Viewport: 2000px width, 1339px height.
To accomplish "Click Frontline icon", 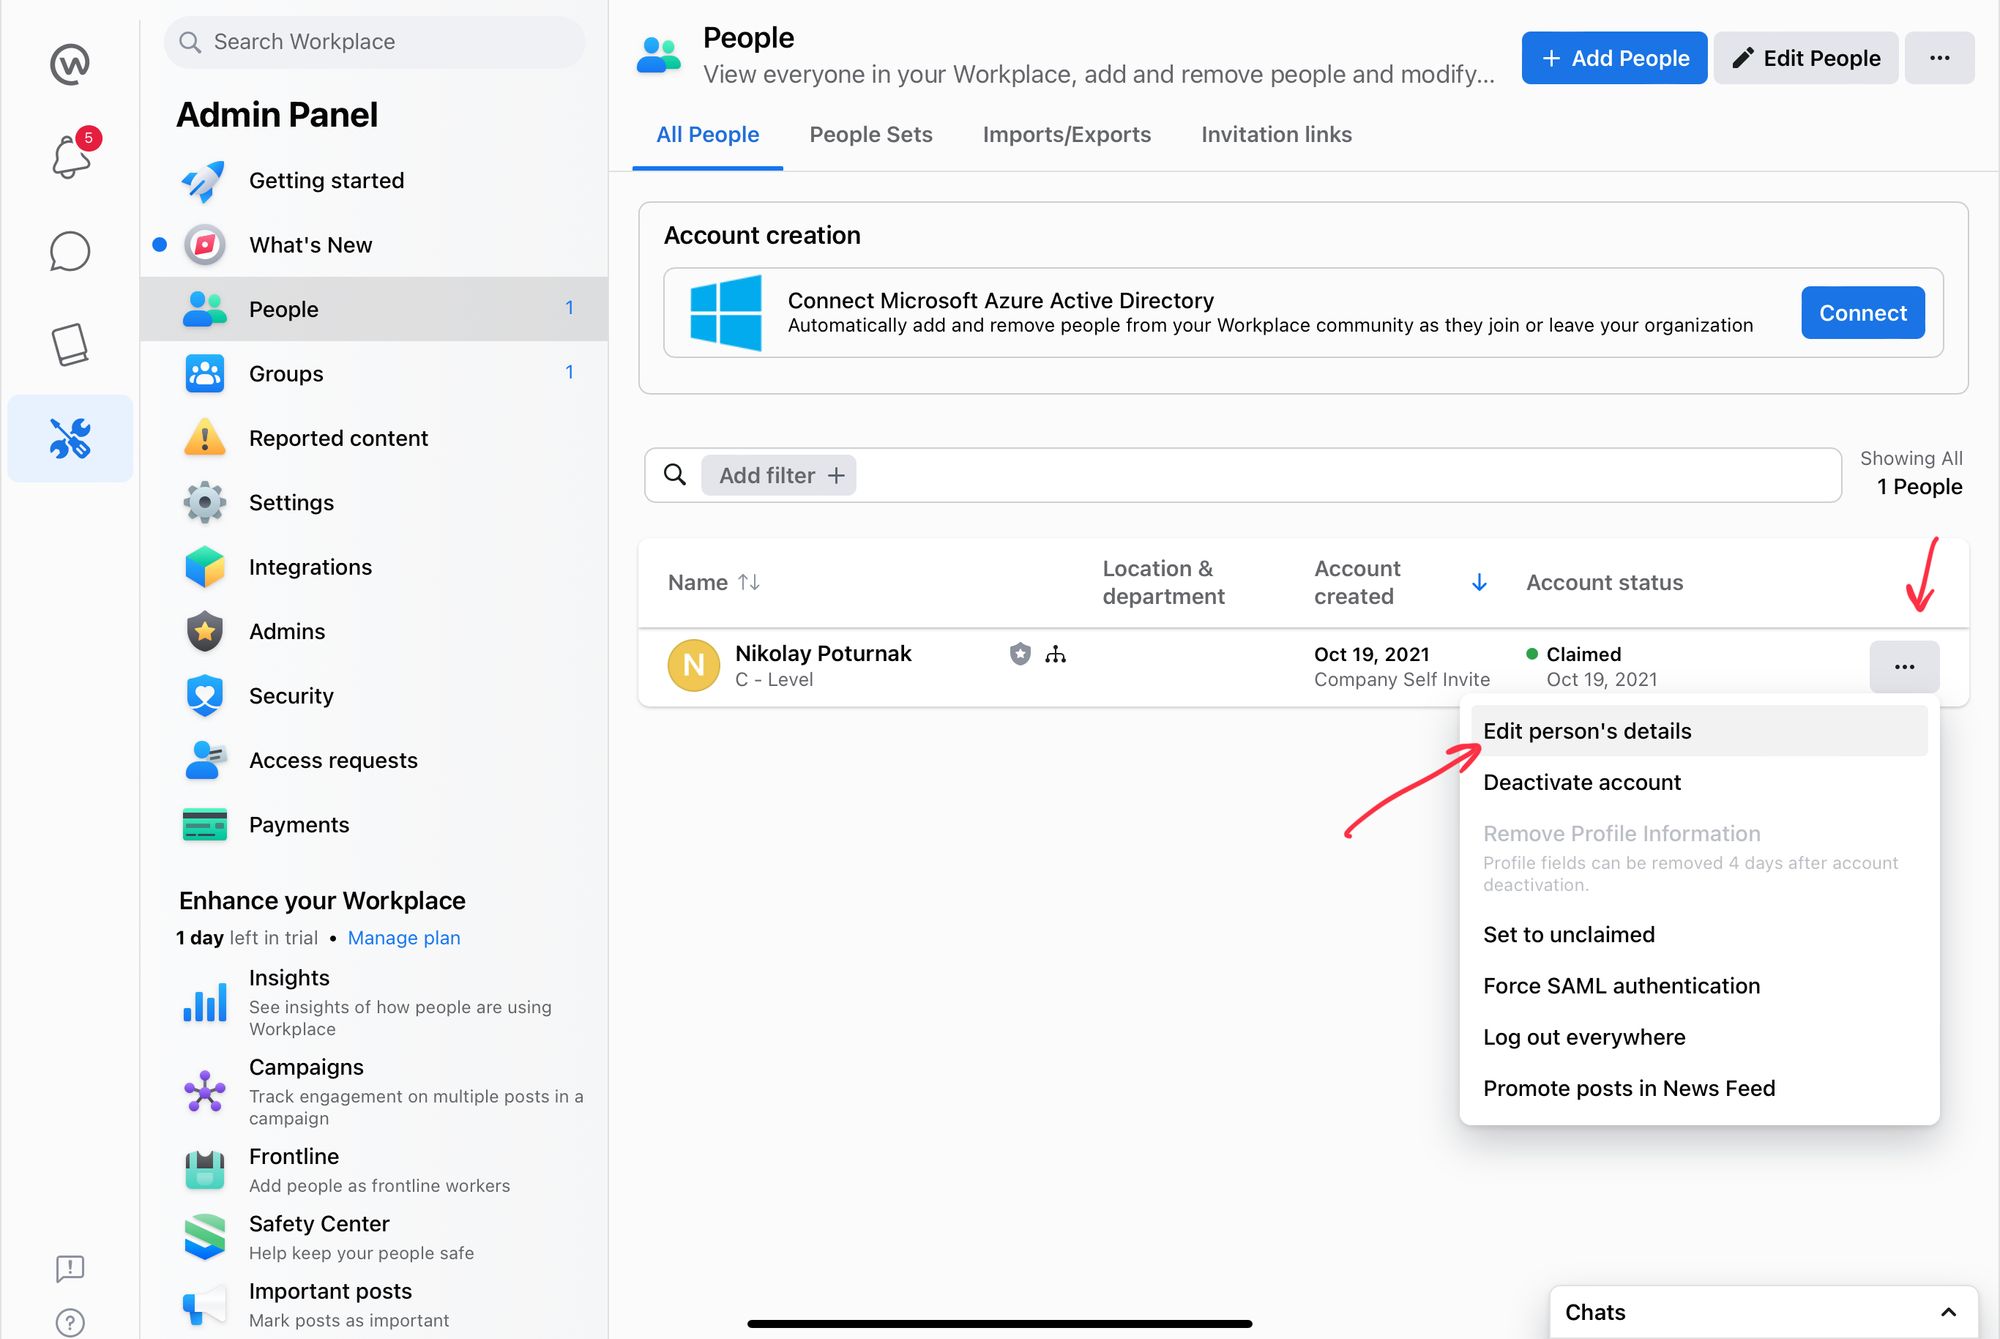I will coord(205,1169).
